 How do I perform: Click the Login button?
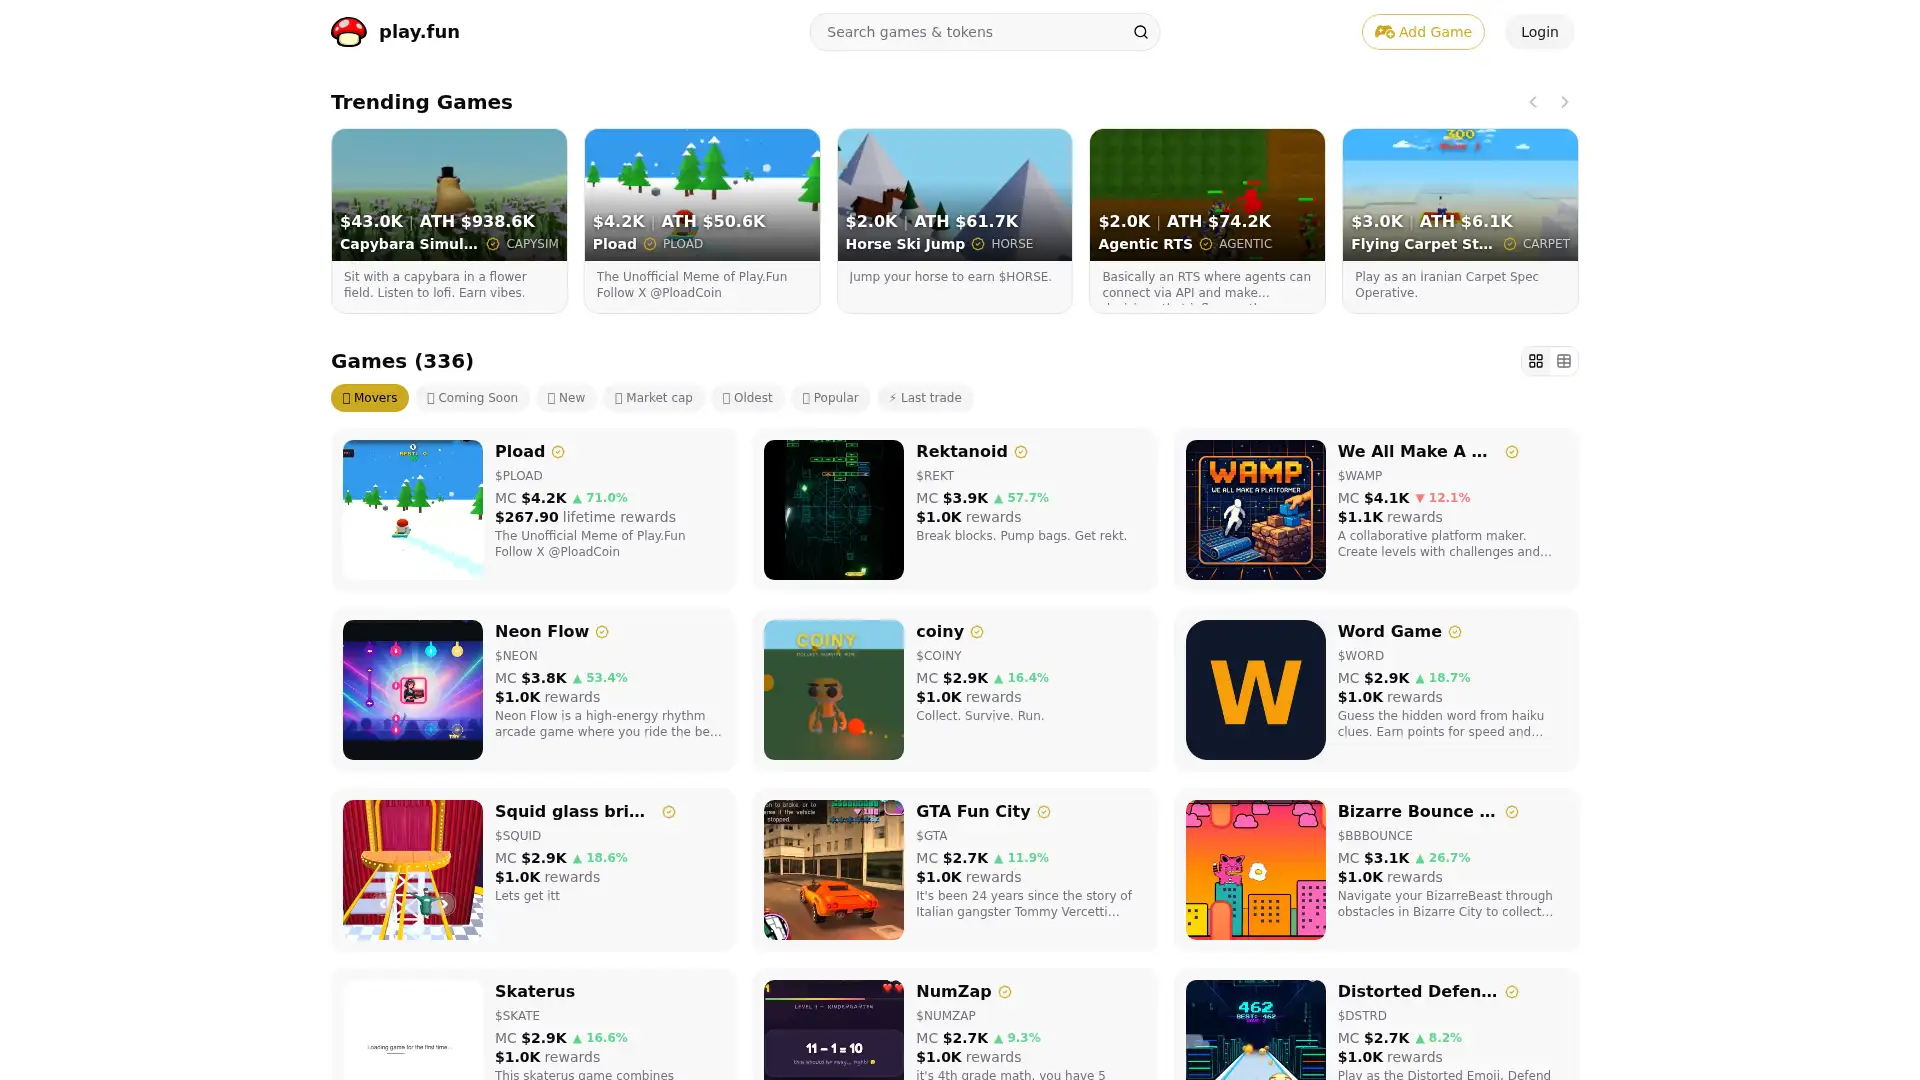point(1538,32)
